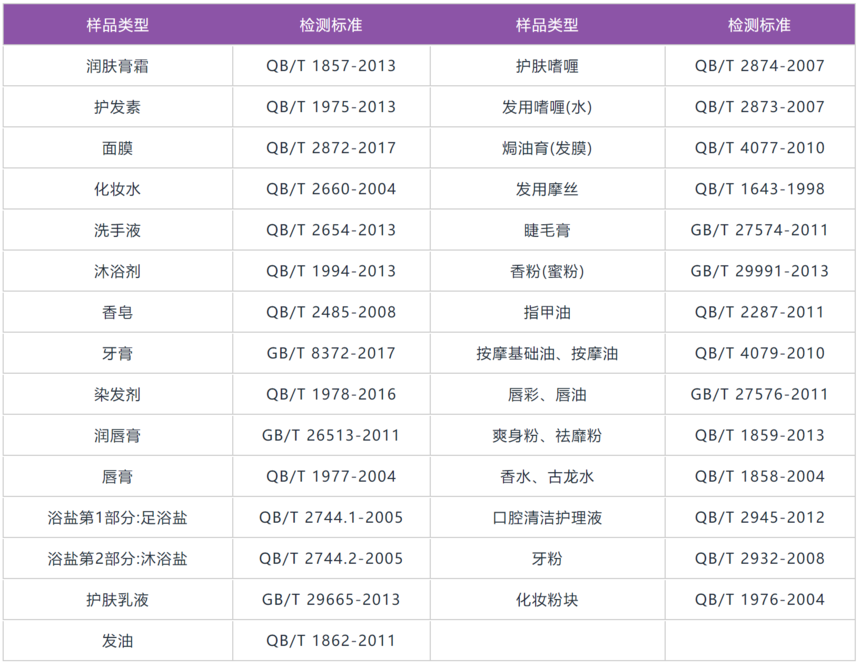Select 浴盐第1部分:足浴盐 cell
The height and width of the screenshot is (668, 860).
point(117,518)
